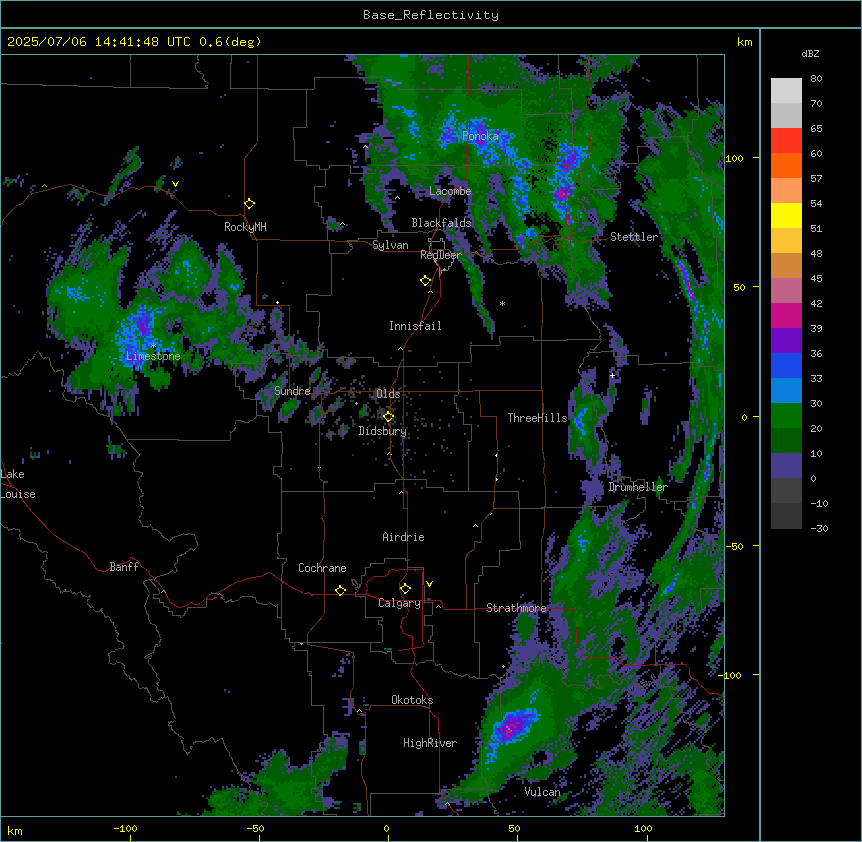The height and width of the screenshot is (842, 862).
Task: Click the Lacombe city label
Action: [x=450, y=191]
